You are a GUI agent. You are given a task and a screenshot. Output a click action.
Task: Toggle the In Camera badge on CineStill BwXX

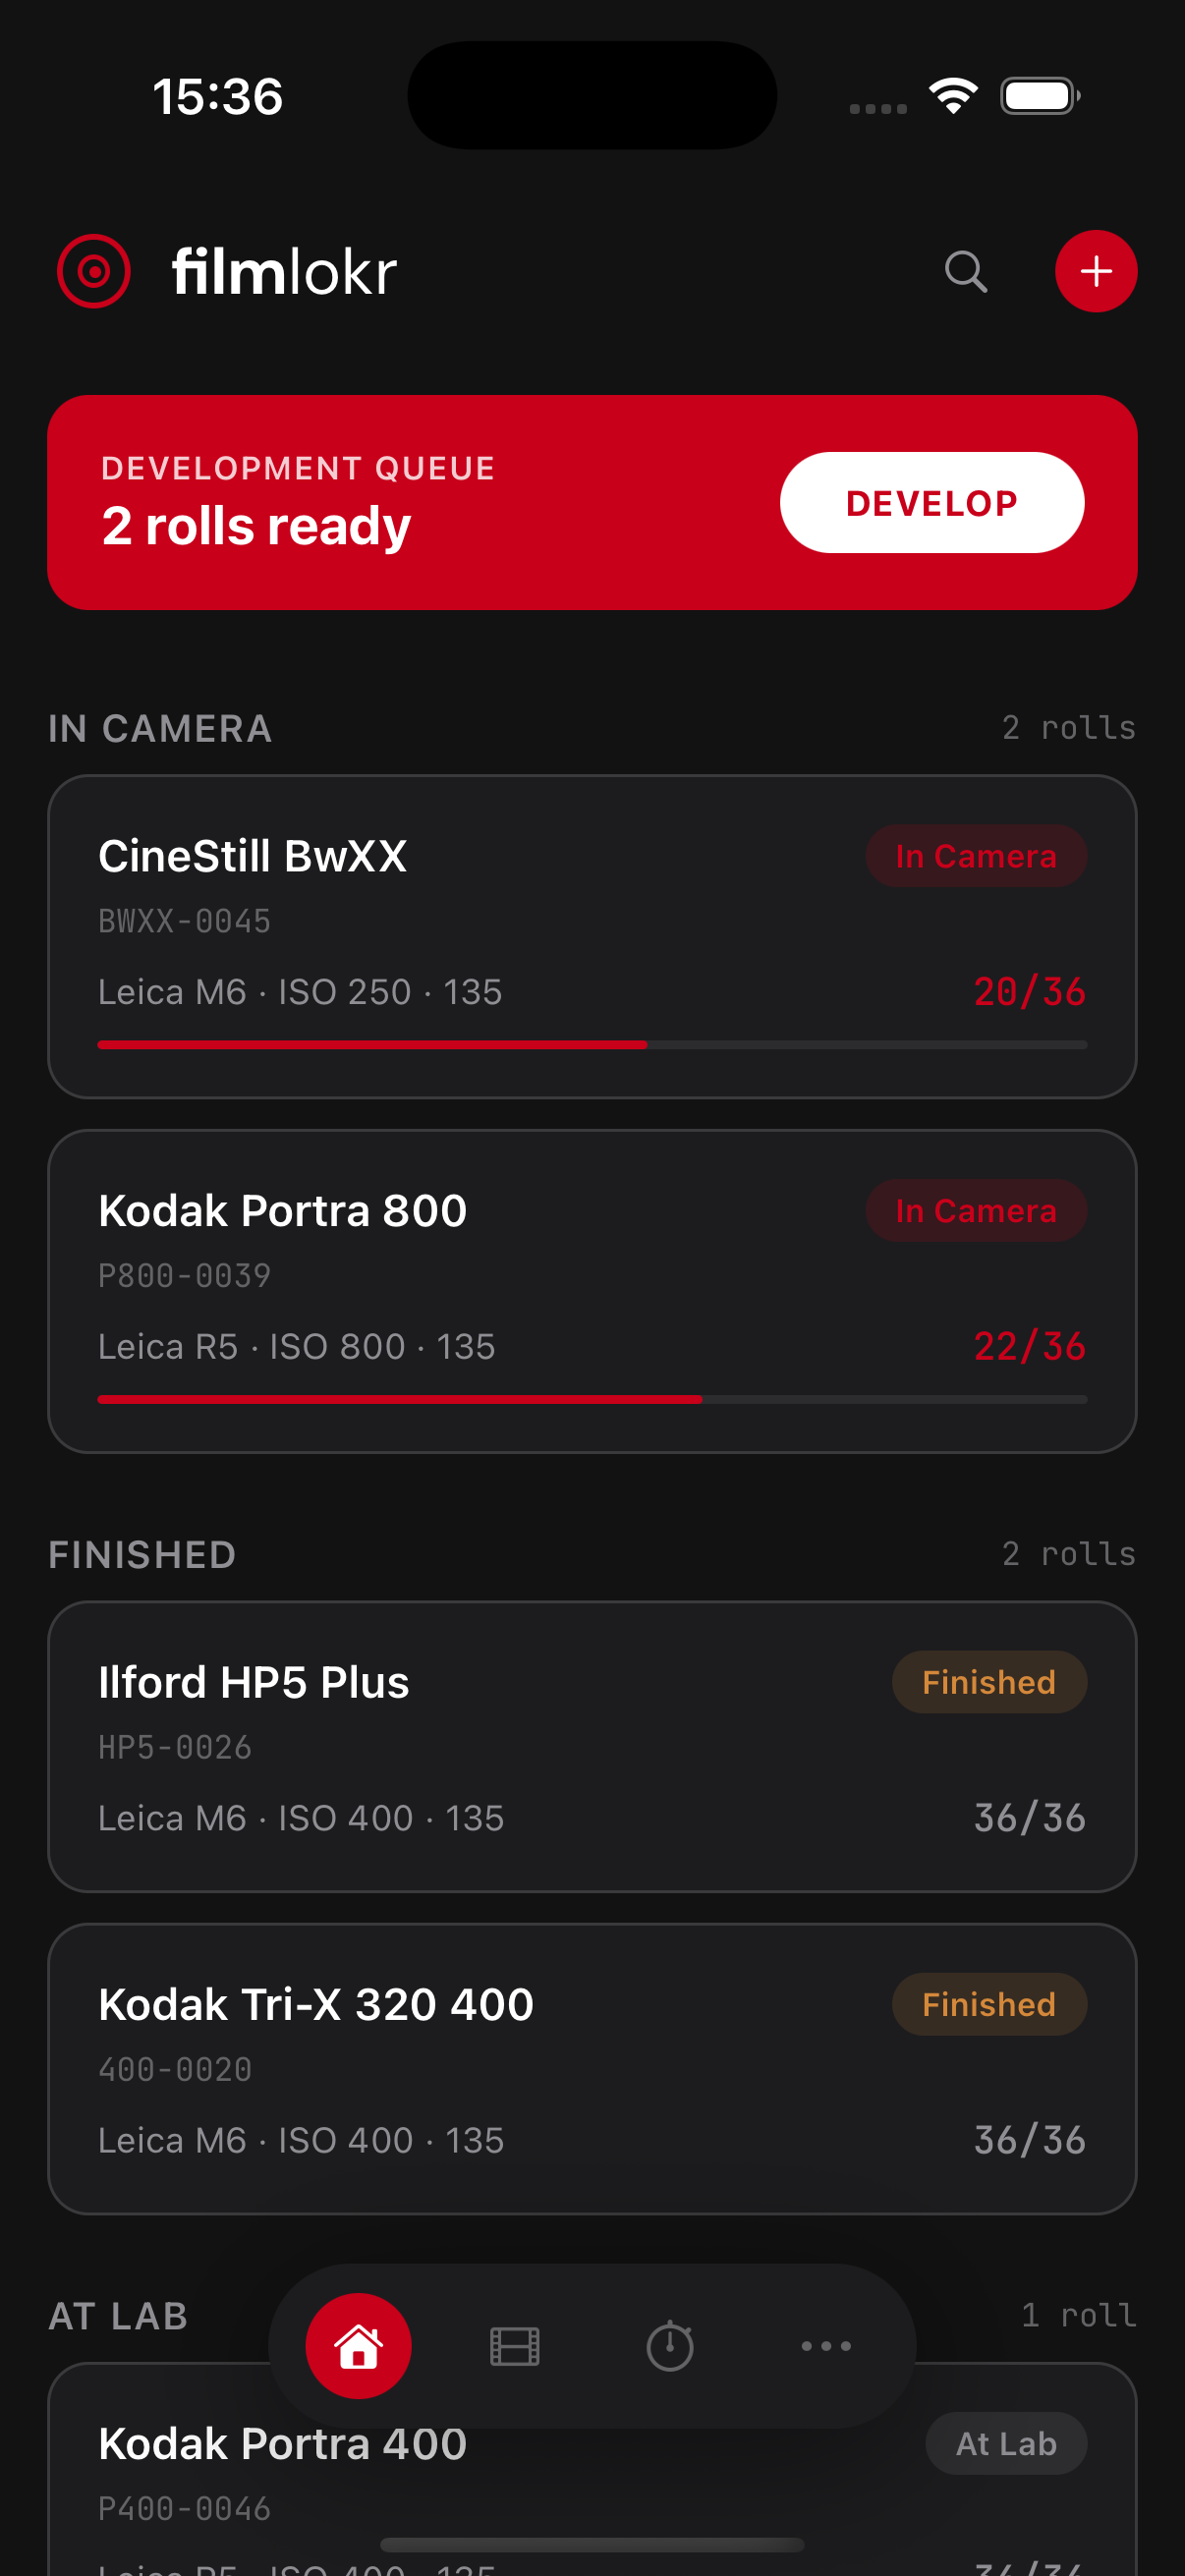point(976,855)
